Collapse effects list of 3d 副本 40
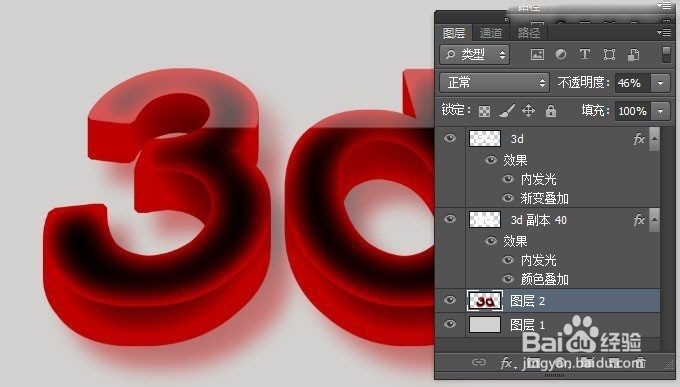This screenshot has width=680, height=387. coord(654,220)
